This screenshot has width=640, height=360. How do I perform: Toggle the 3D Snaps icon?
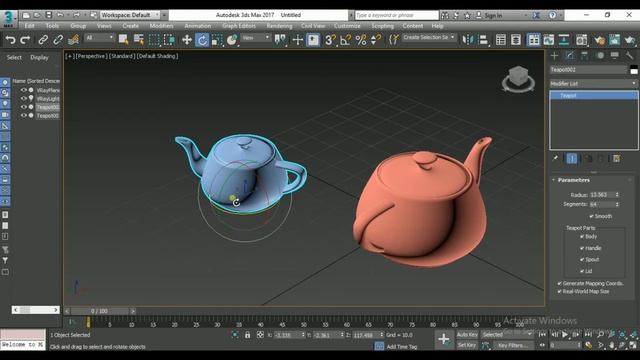pos(330,40)
